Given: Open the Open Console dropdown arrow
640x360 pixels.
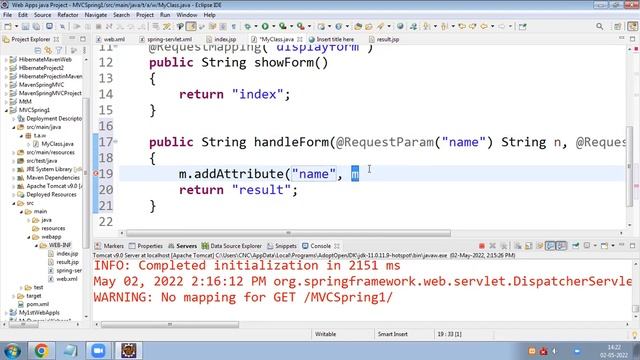Looking at the screenshot, I should (x=613, y=246).
